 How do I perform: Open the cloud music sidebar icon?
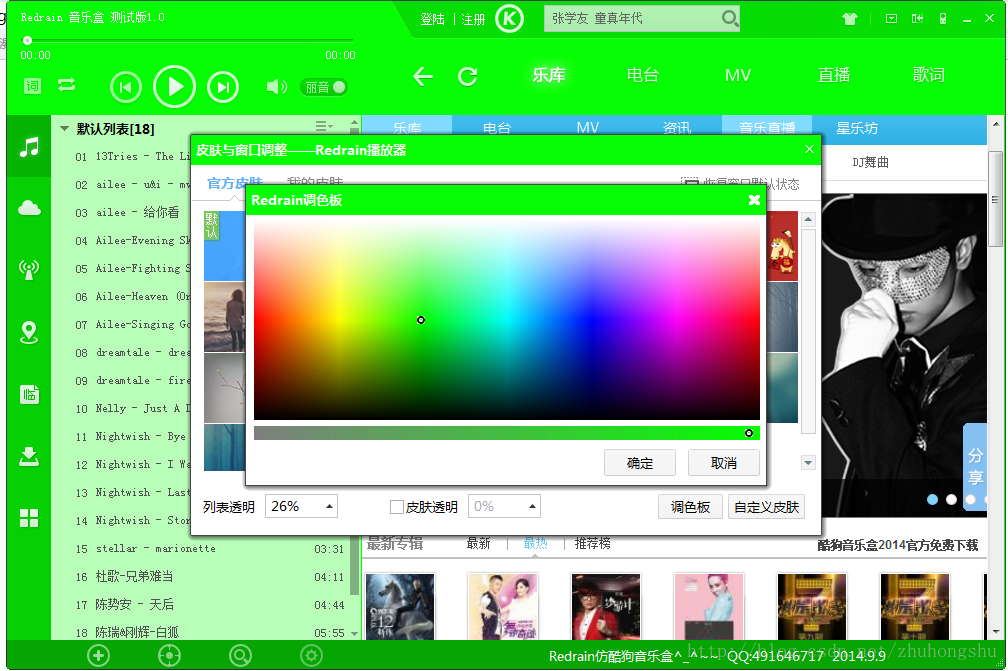coord(29,208)
